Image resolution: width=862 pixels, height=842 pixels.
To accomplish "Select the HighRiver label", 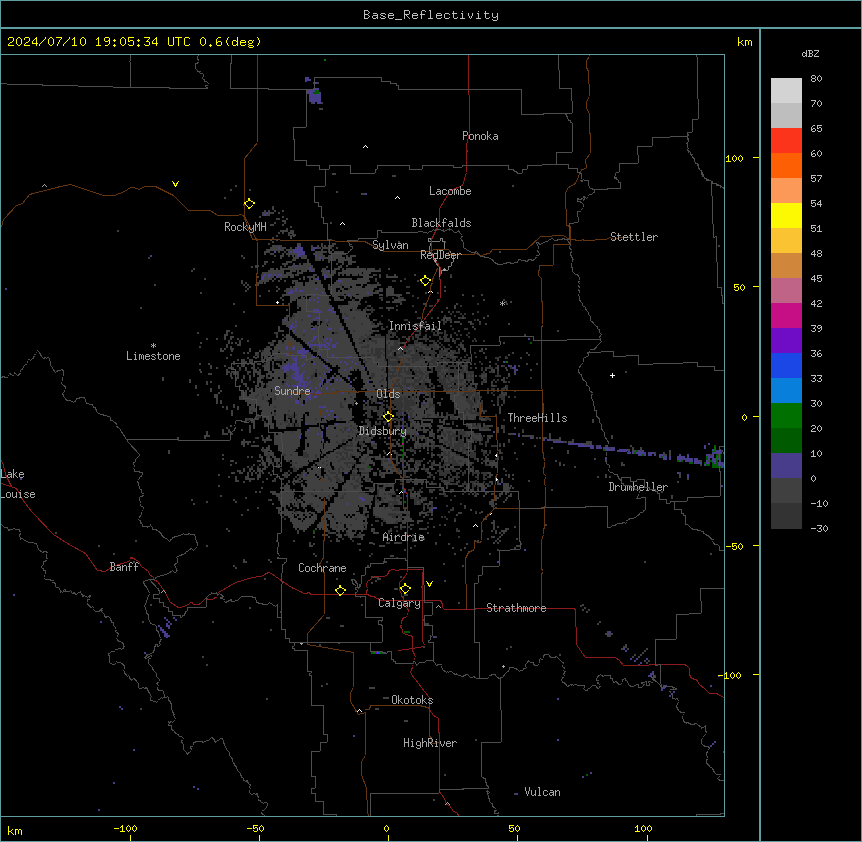I will [430, 743].
